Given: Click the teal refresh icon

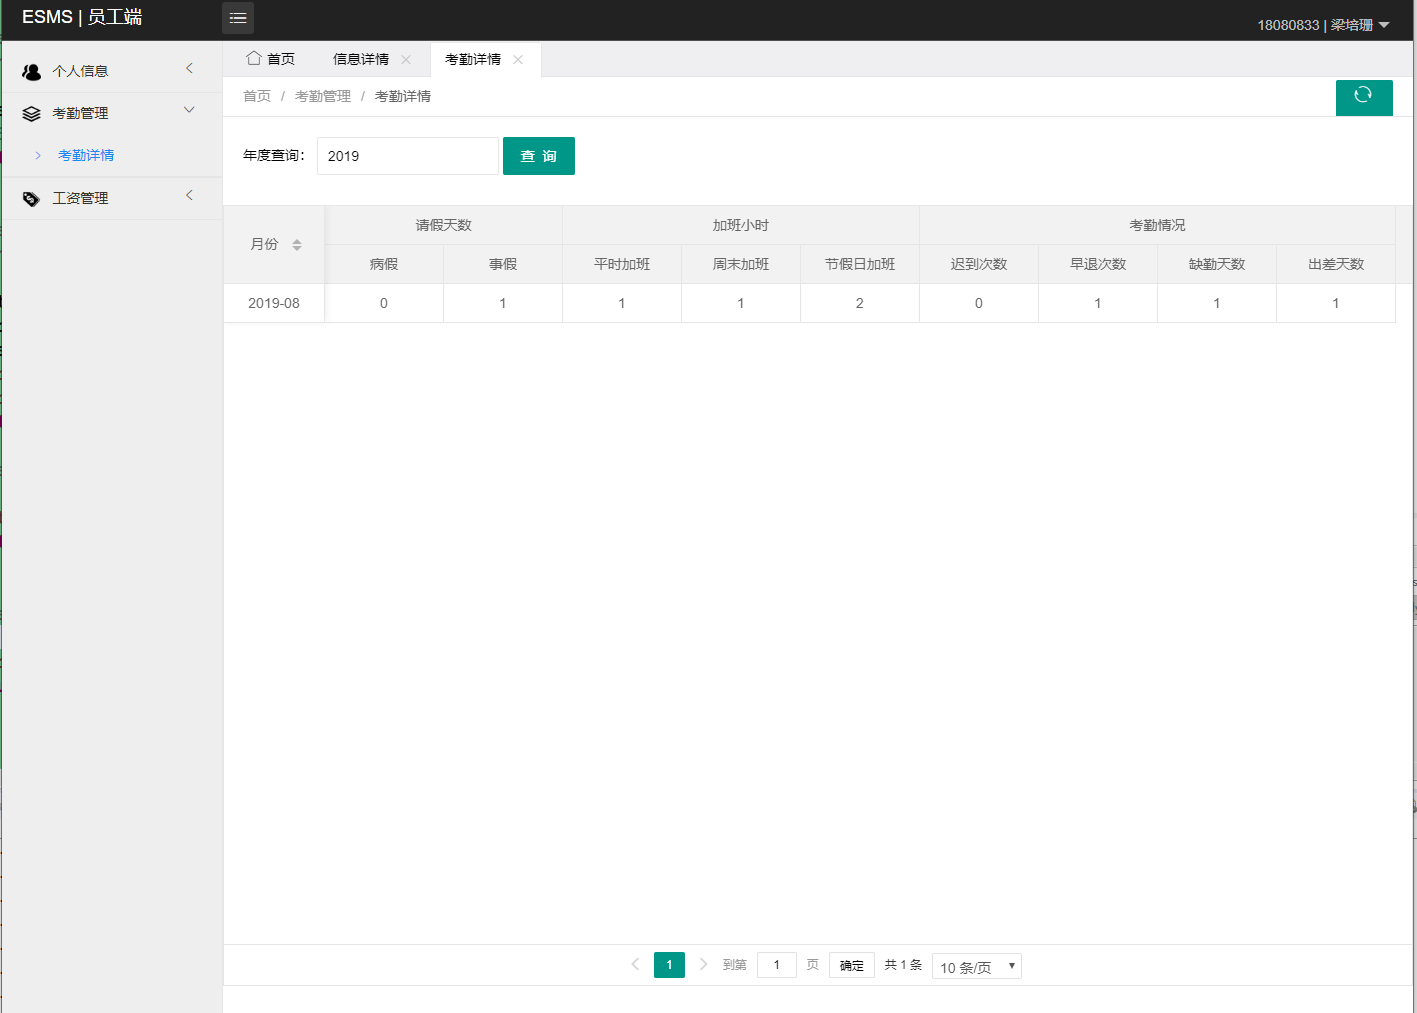Looking at the screenshot, I should click(1364, 97).
